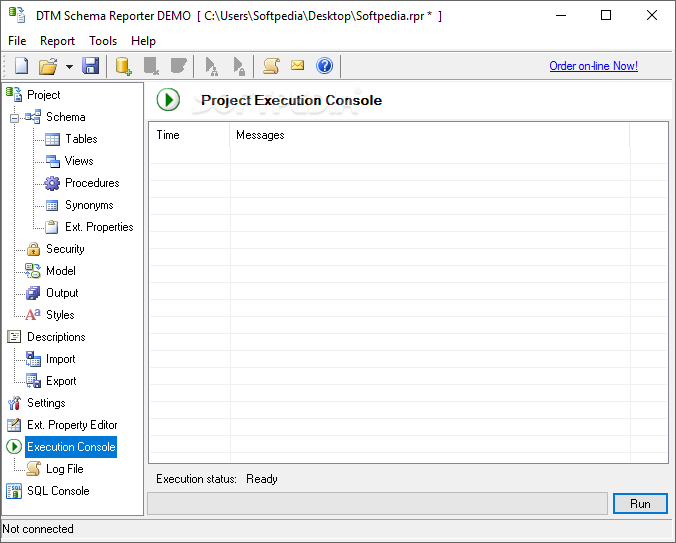Select Import under Descriptions

point(60,359)
